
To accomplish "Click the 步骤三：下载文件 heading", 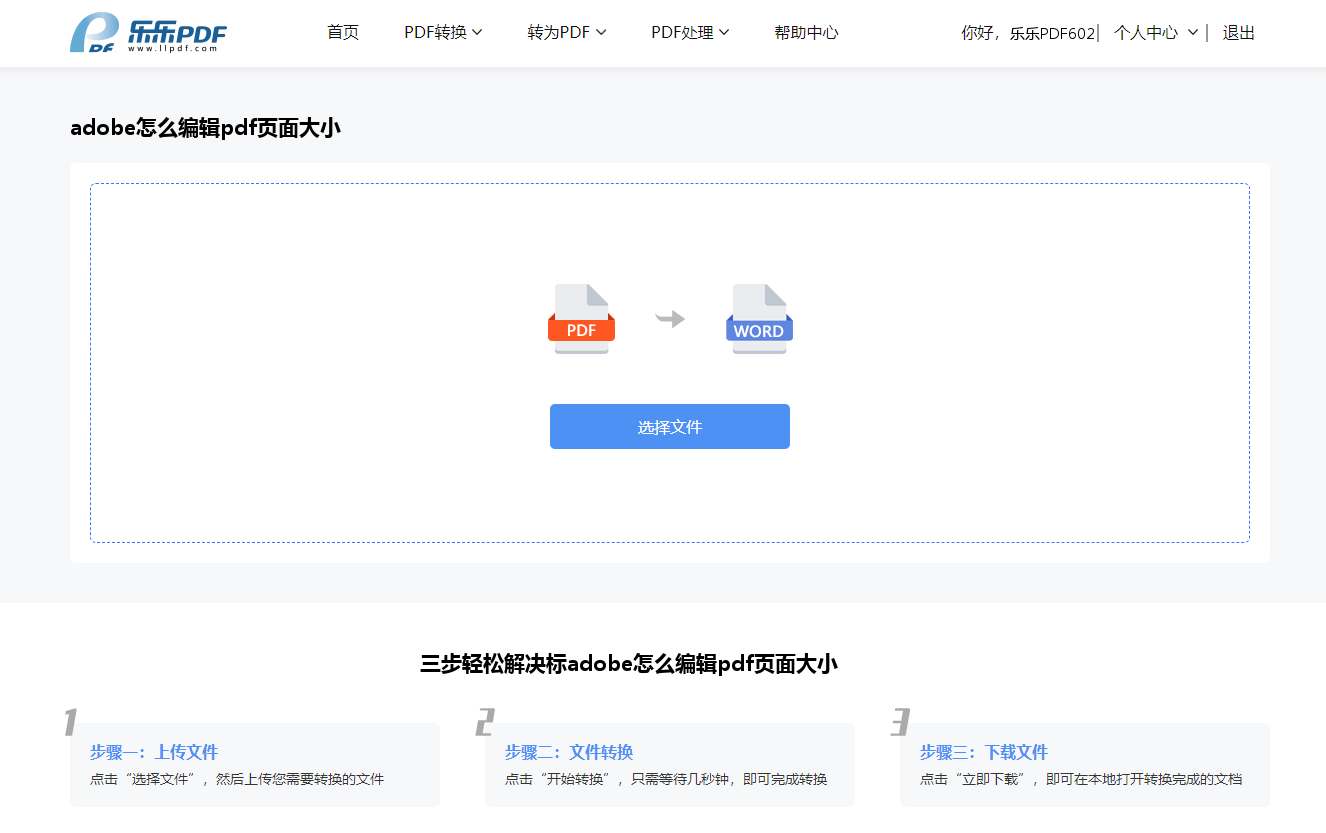I will click(x=984, y=752).
